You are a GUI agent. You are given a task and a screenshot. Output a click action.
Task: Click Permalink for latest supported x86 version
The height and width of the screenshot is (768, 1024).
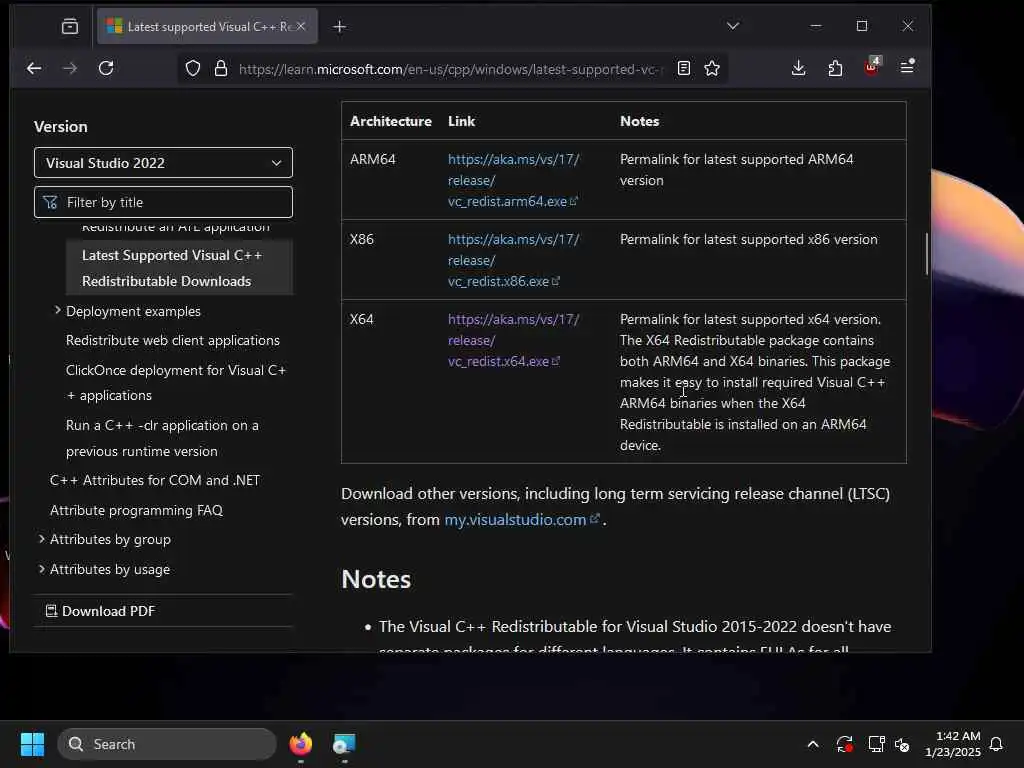748,239
